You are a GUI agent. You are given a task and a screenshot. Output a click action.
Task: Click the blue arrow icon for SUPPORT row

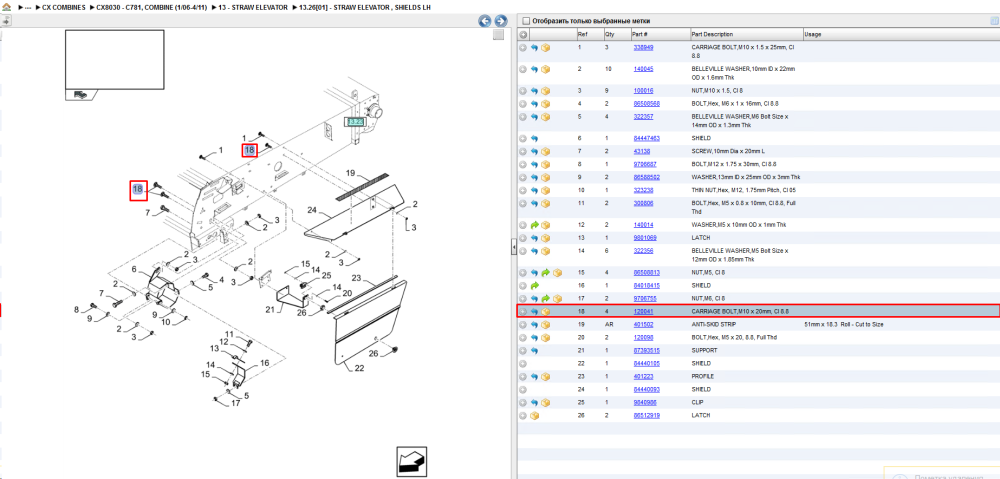pyautogui.click(x=534, y=351)
